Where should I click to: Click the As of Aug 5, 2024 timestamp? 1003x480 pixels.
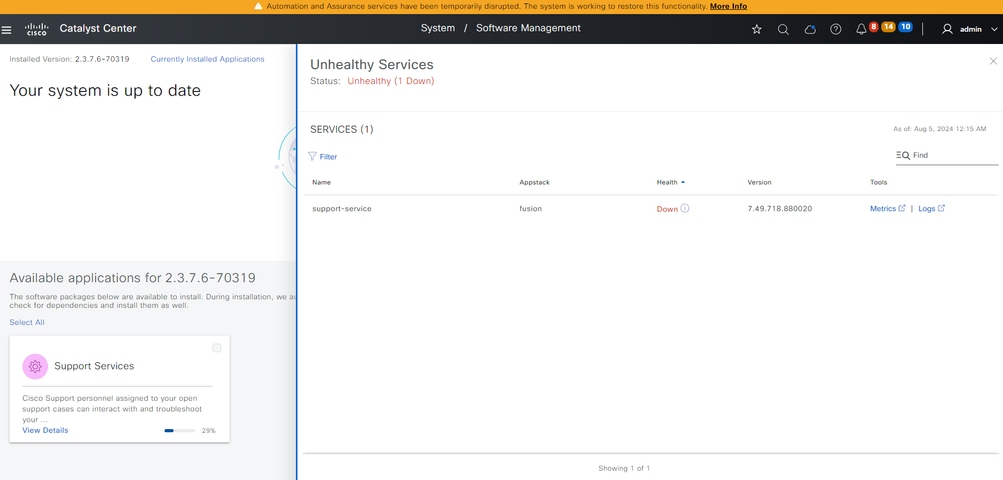point(940,129)
